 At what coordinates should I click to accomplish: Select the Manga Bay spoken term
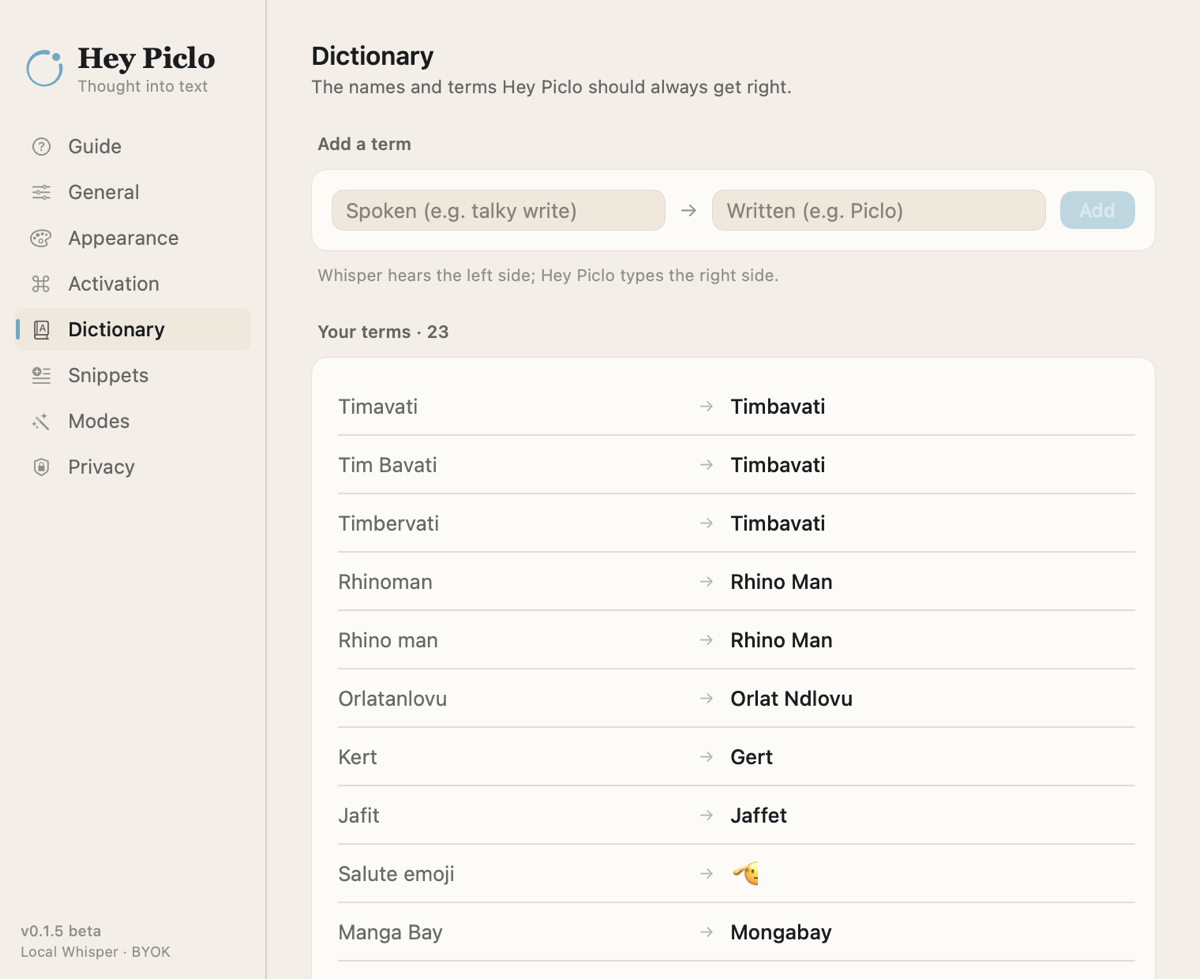(x=390, y=933)
